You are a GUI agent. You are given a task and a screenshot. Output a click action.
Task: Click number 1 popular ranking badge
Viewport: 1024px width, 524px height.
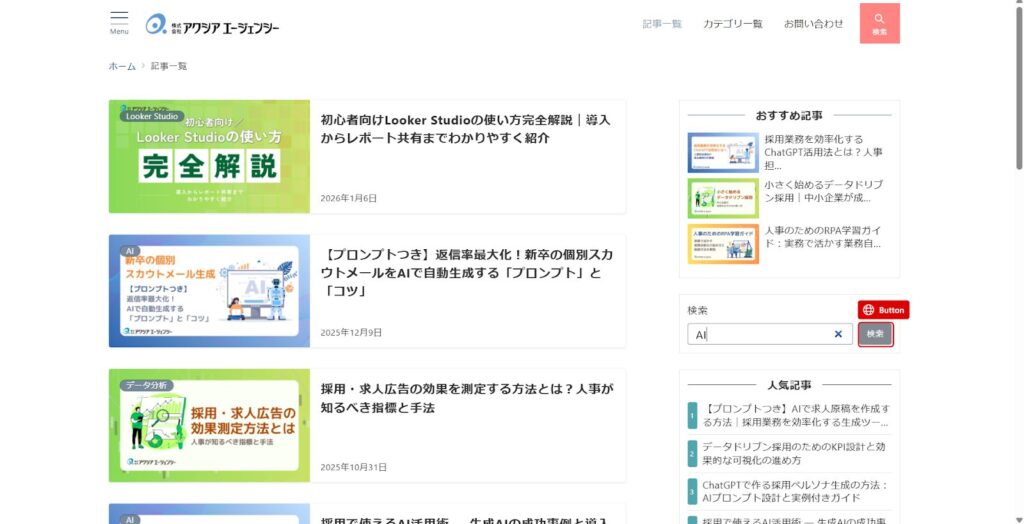click(x=691, y=415)
